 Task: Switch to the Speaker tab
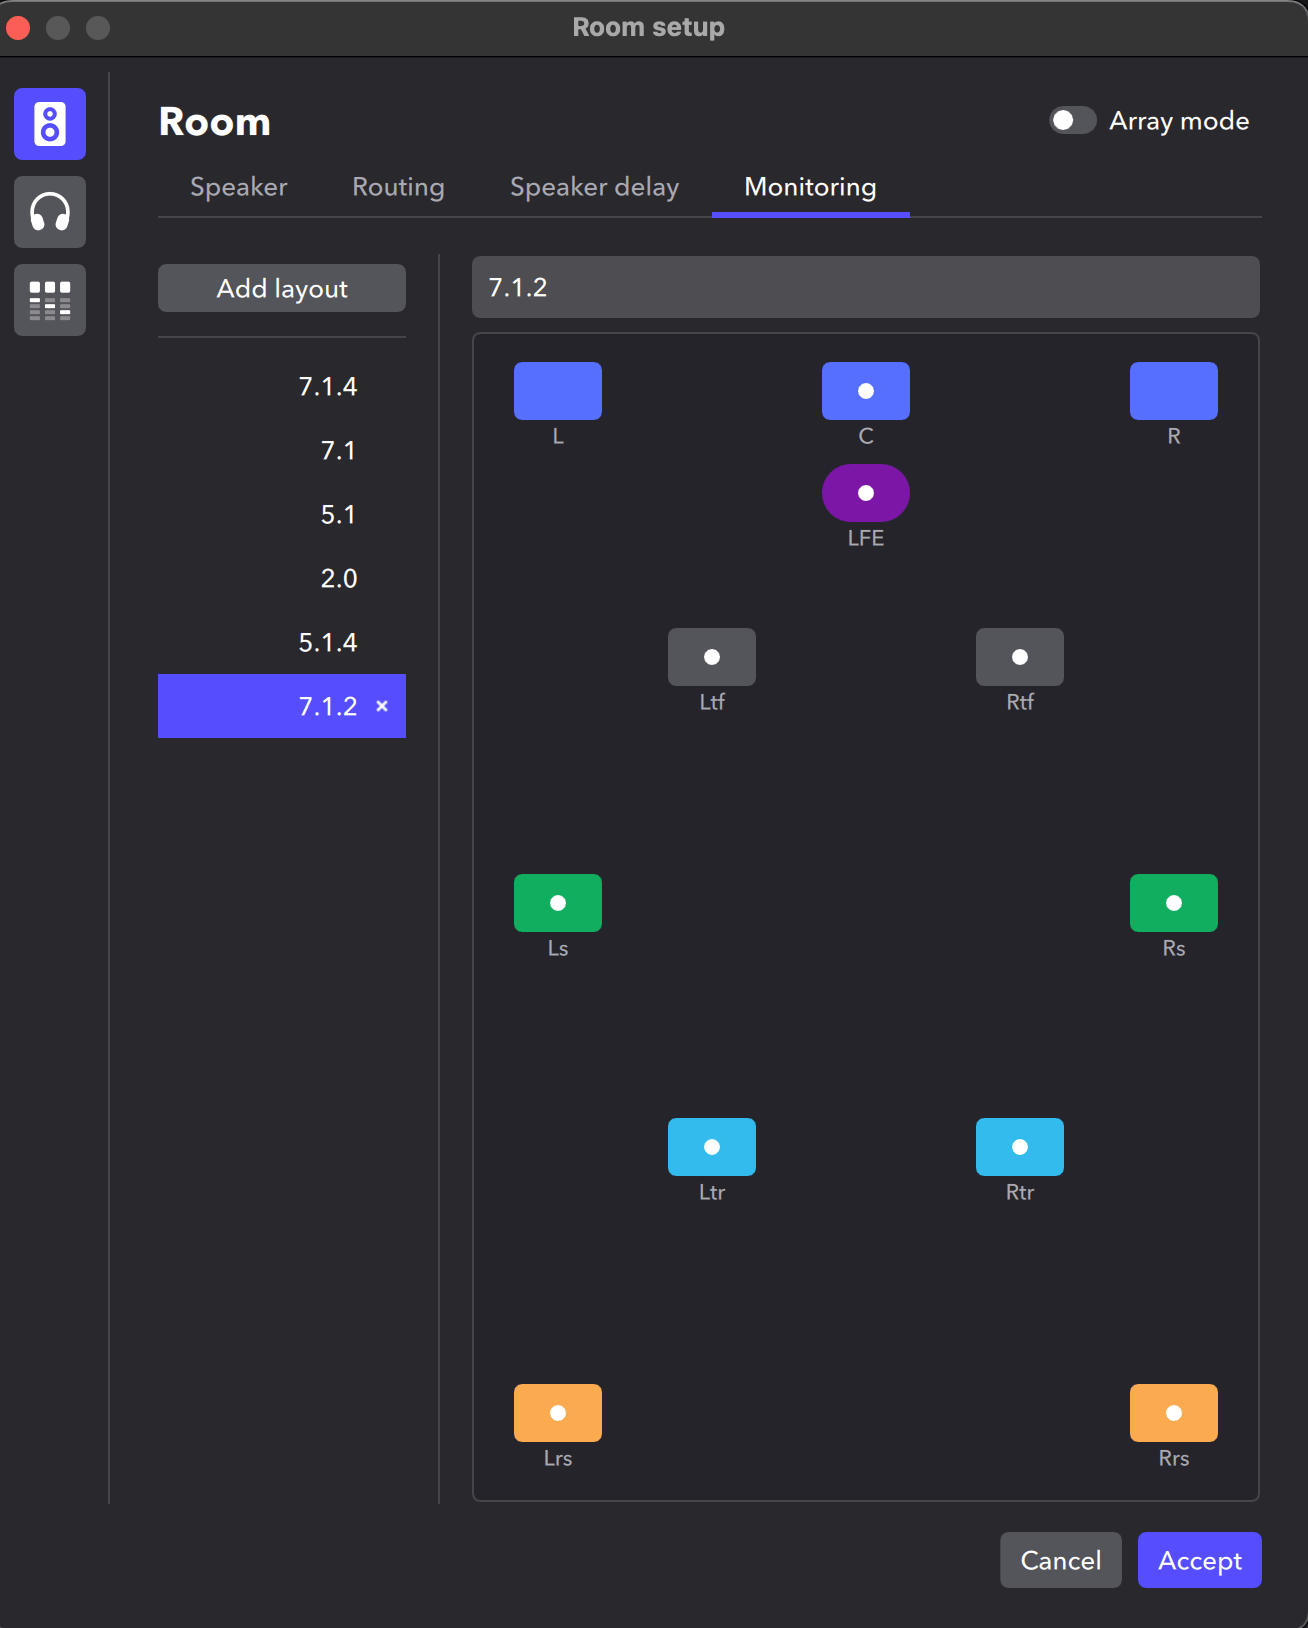click(x=239, y=187)
